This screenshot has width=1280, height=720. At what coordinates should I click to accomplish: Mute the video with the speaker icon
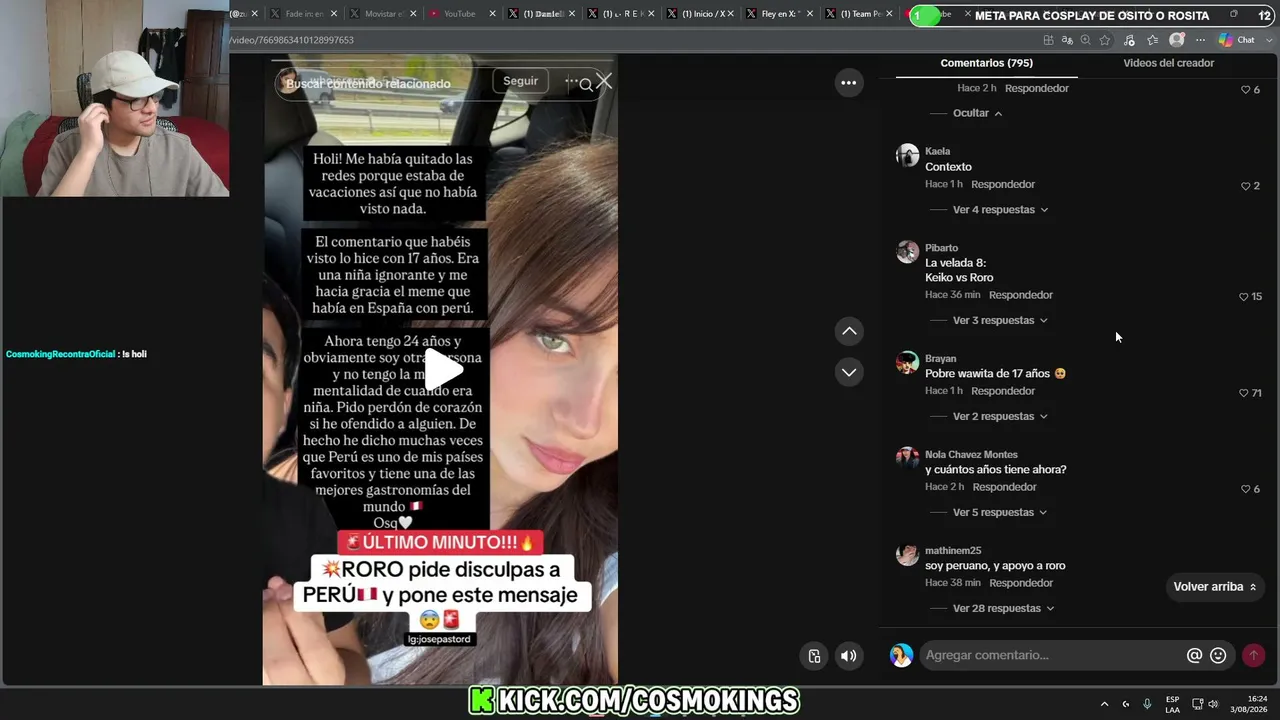(x=848, y=656)
